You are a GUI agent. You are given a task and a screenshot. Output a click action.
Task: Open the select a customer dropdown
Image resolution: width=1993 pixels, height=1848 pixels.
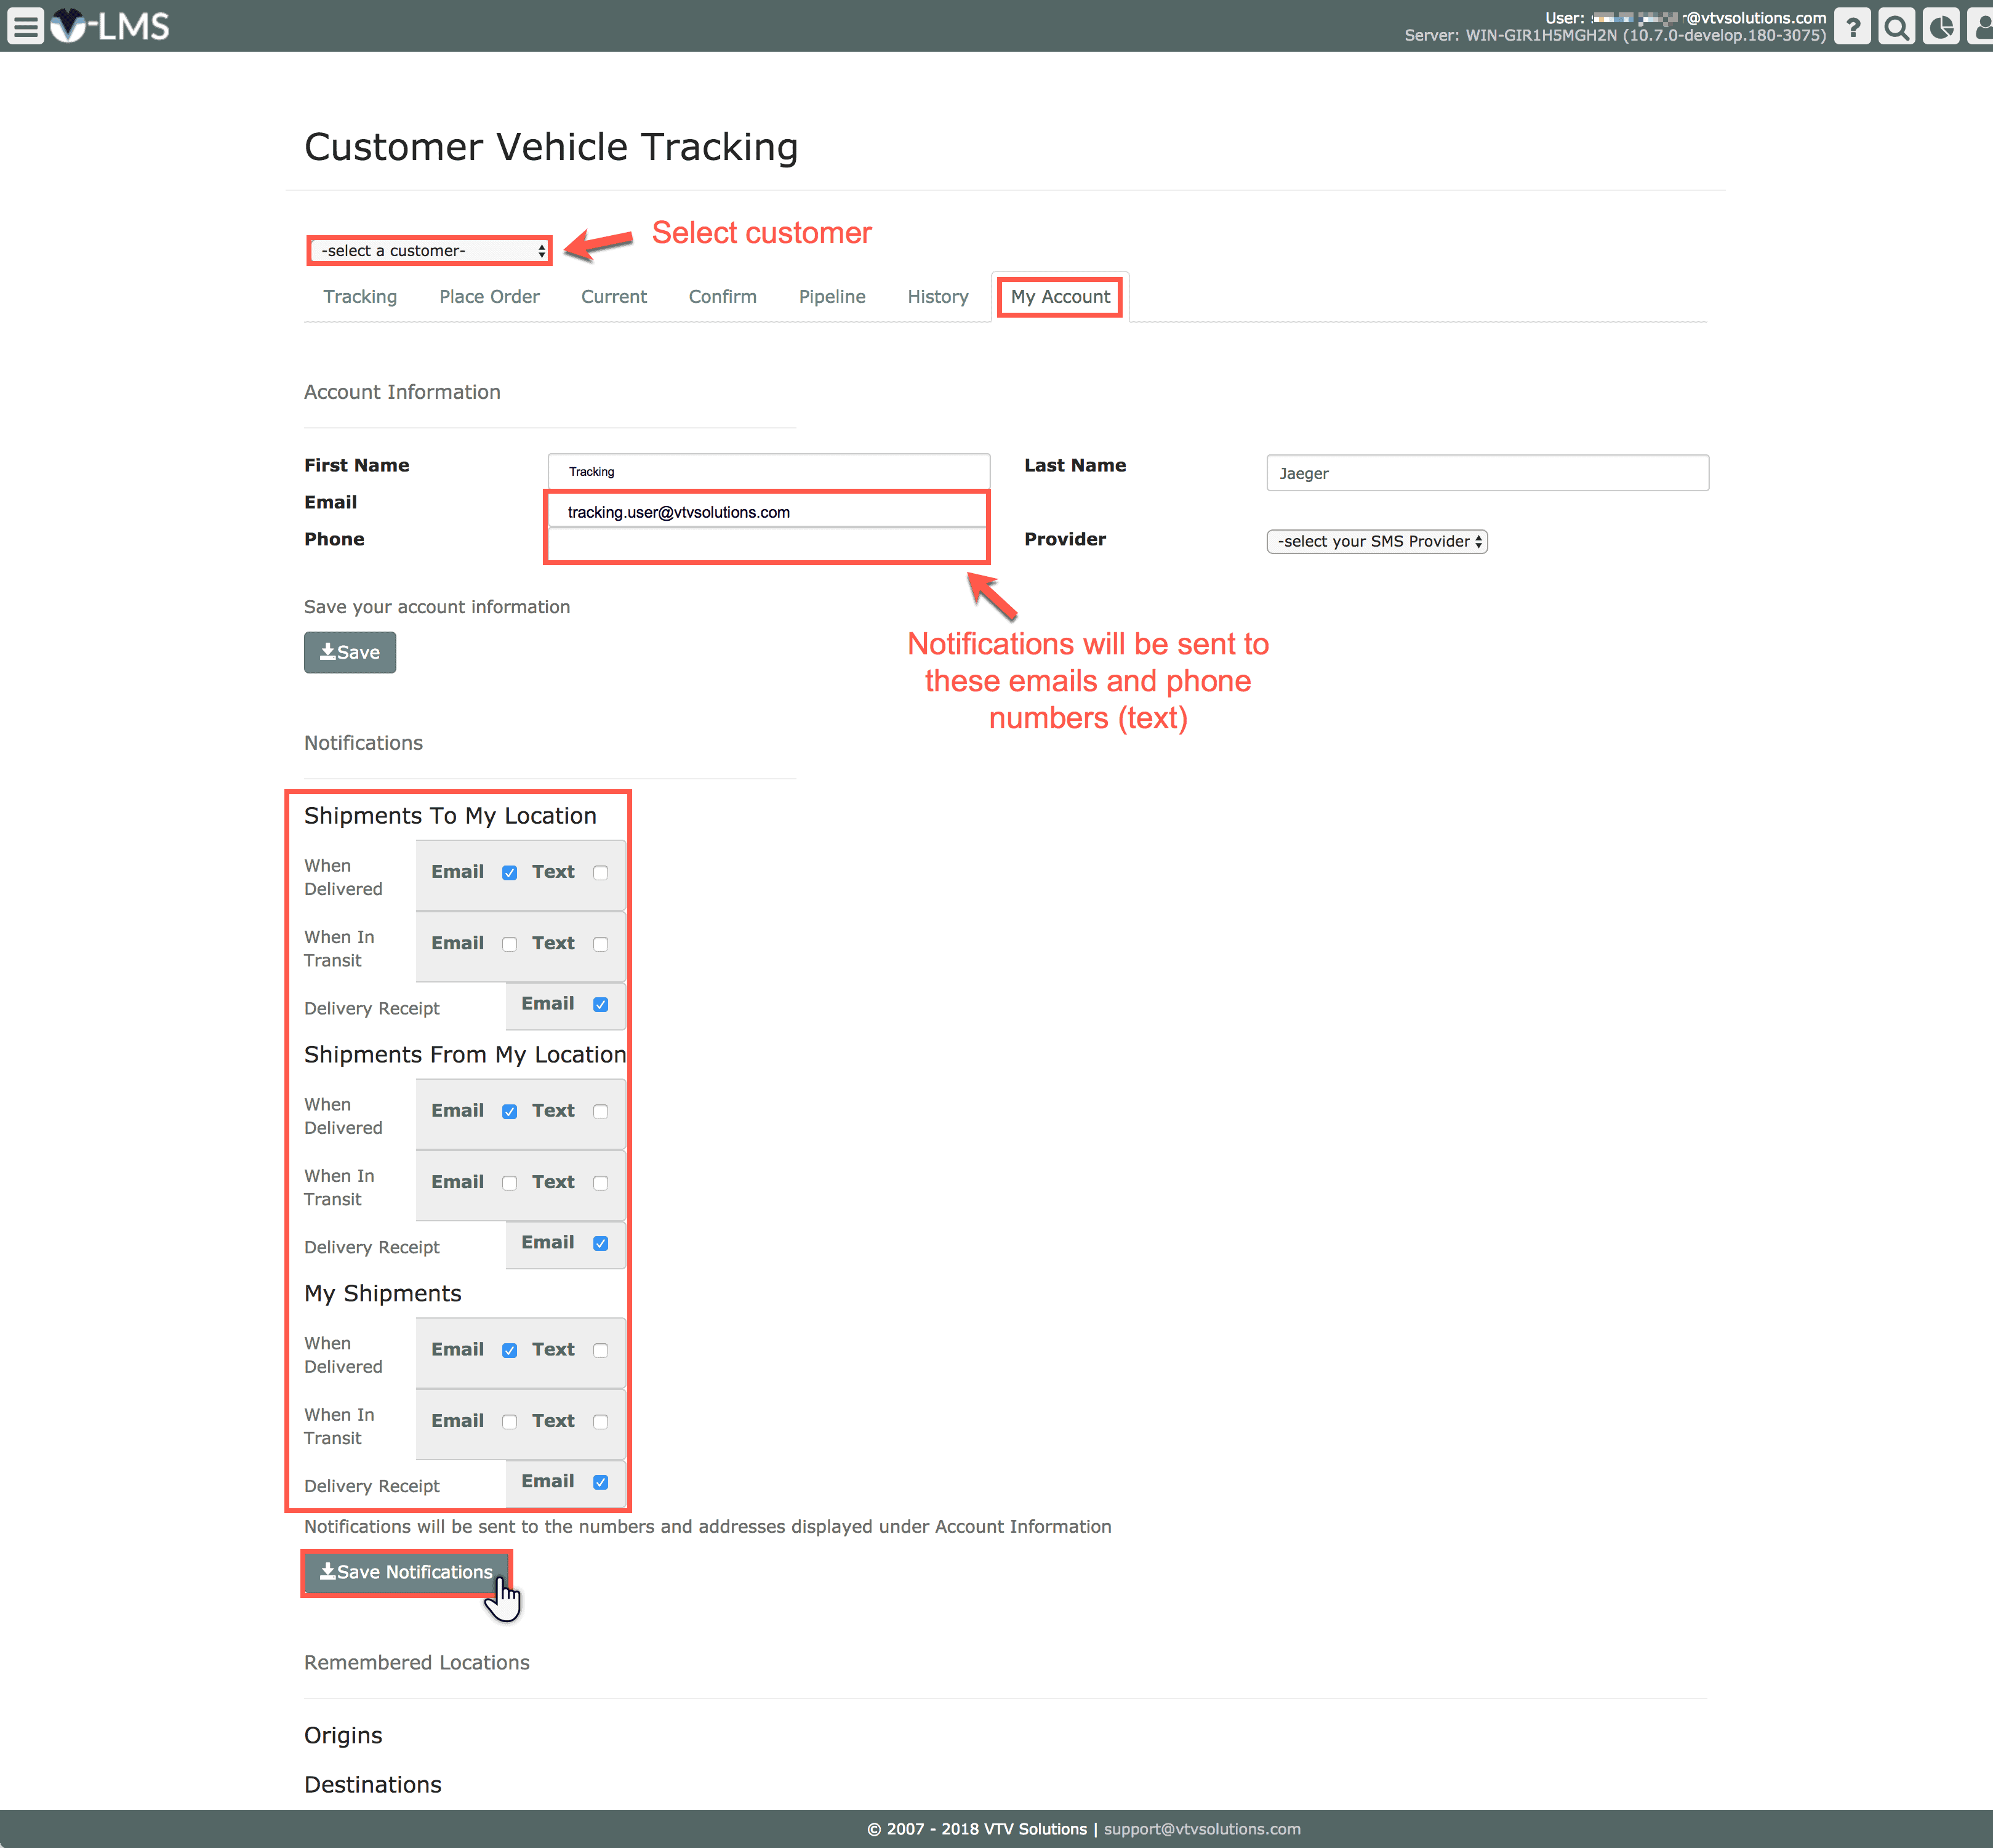[x=430, y=251]
